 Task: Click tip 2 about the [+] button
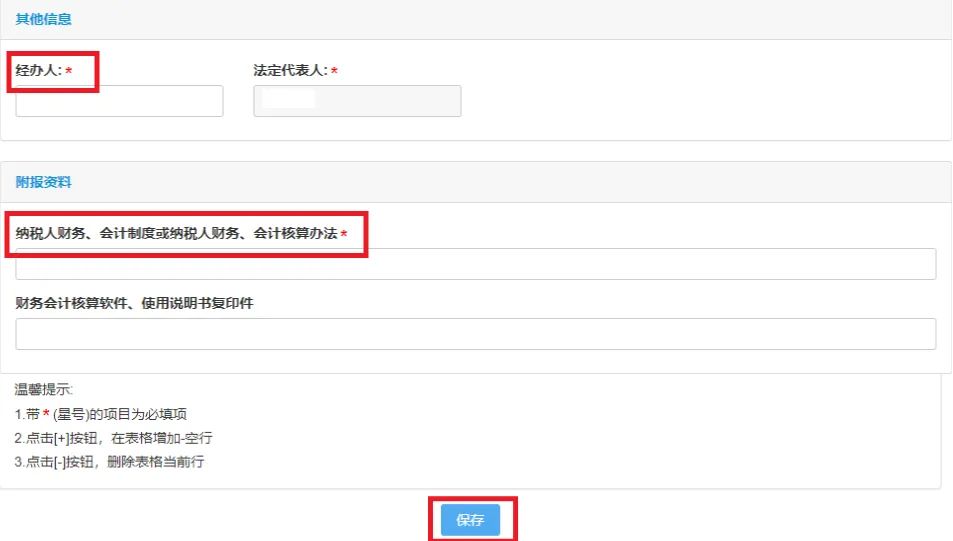114,438
